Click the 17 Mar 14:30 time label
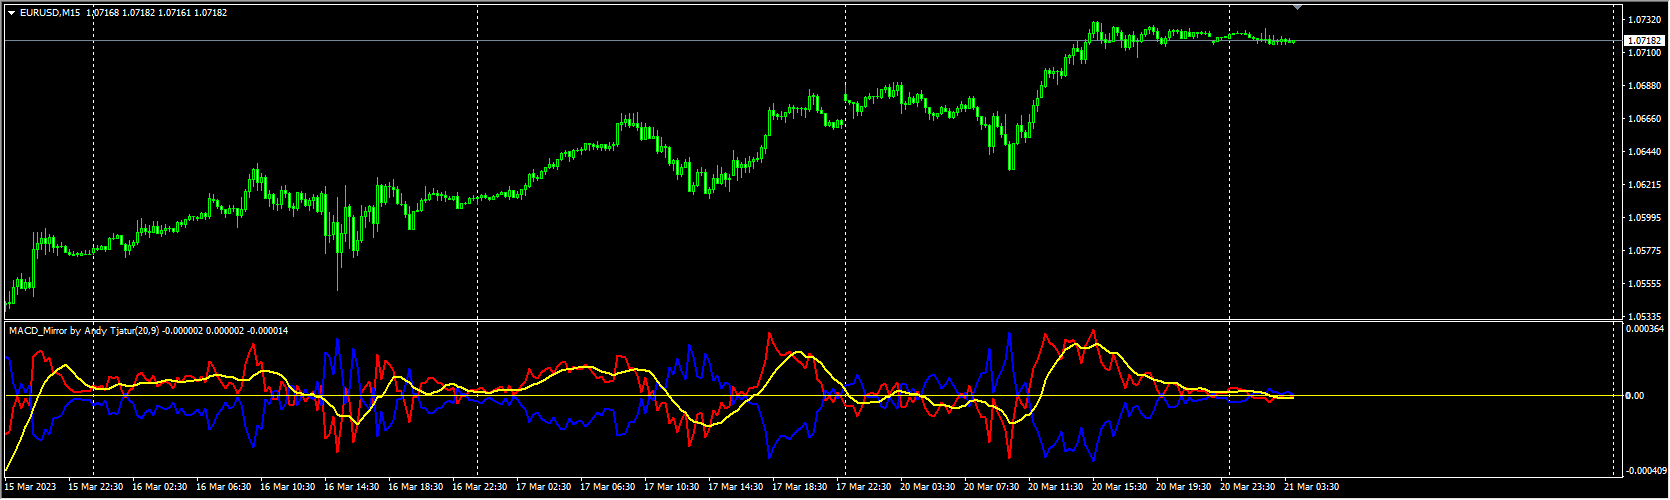Viewport: 1670px width, 500px height. point(736,487)
